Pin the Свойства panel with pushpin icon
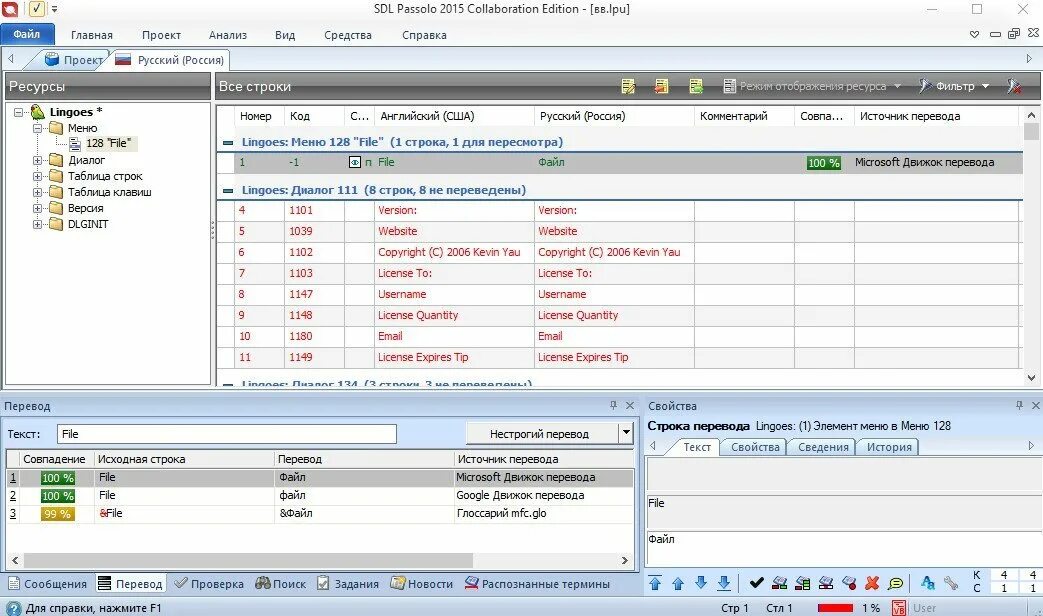Viewport: 1043px width, 616px height. pyautogui.click(x=1019, y=405)
